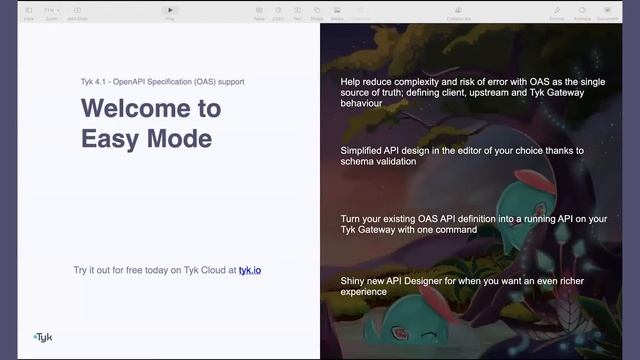
Task: Insert a Chart from the toolbar
Action: click(278, 13)
